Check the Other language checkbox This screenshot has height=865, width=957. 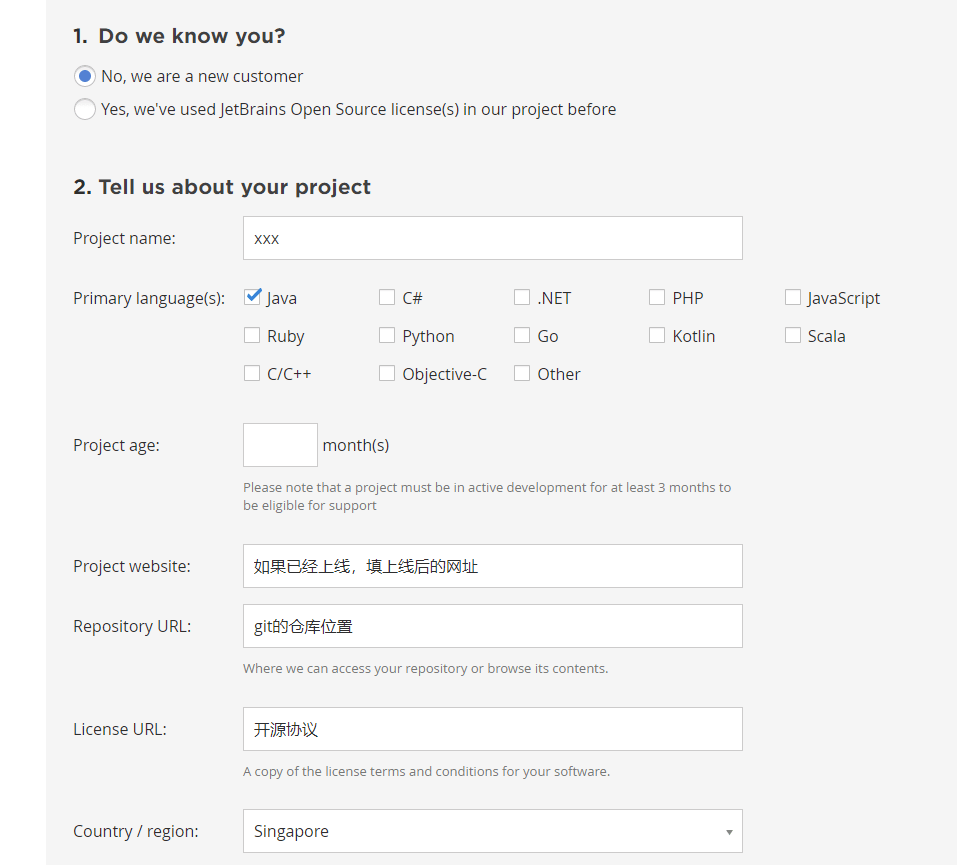(522, 373)
